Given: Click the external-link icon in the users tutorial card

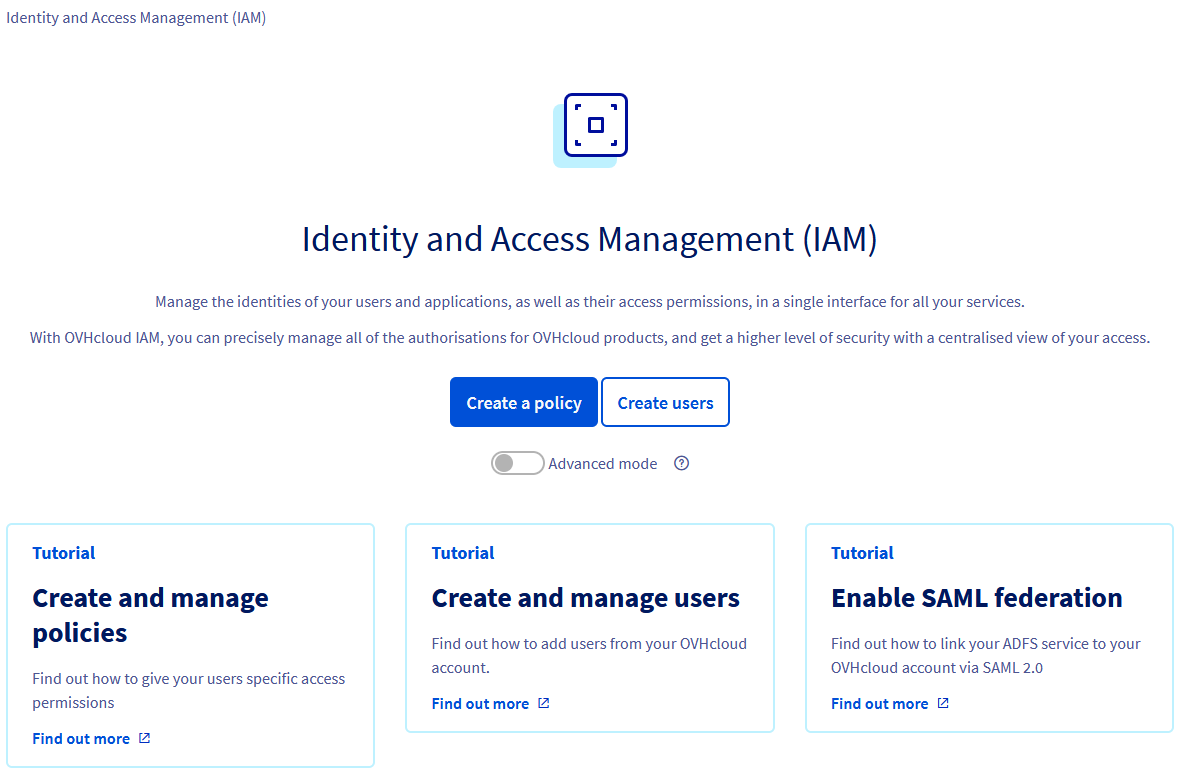Looking at the screenshot, I should pyautogui.click(x=544, y=703).
